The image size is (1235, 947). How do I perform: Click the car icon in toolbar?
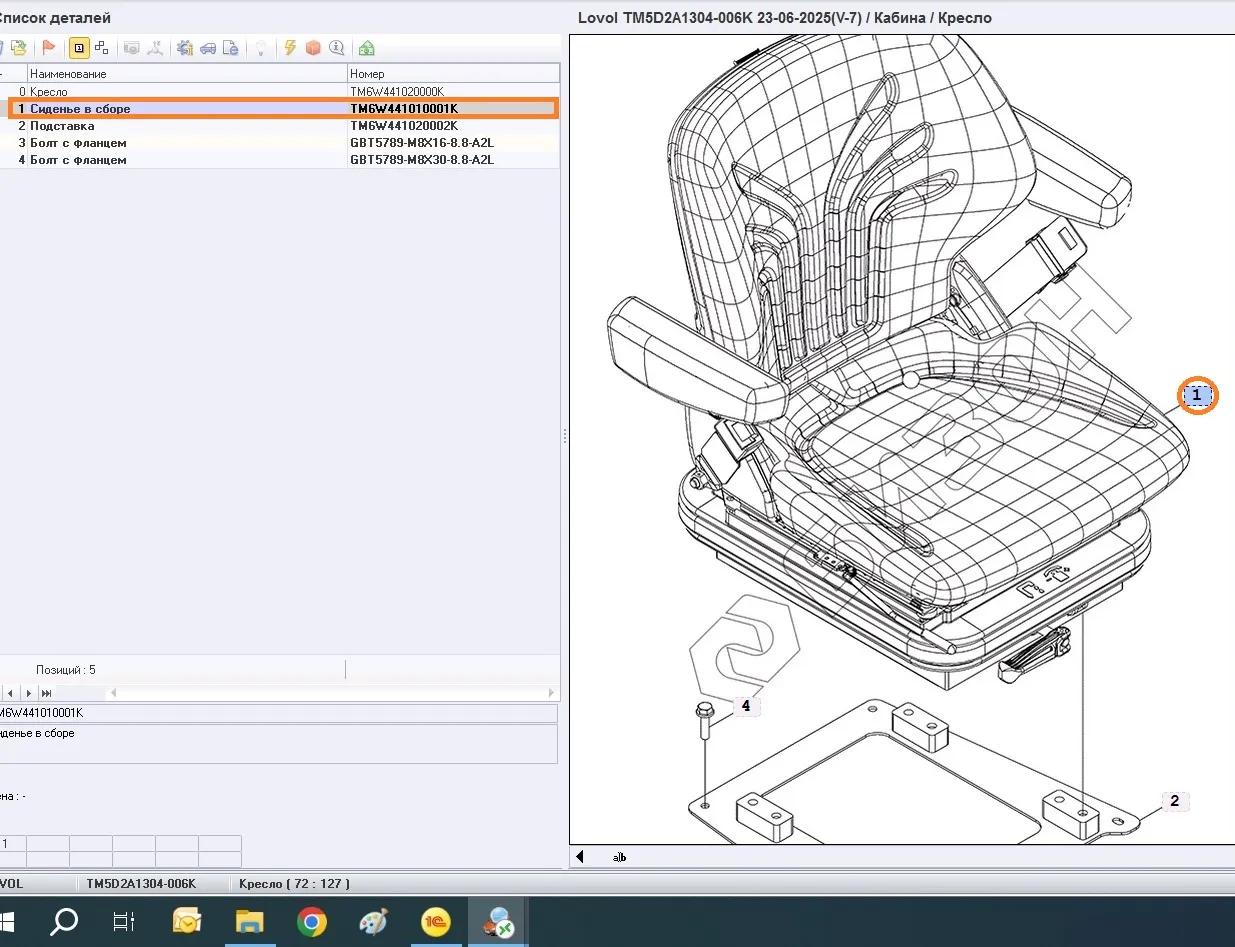pos(208,48)
